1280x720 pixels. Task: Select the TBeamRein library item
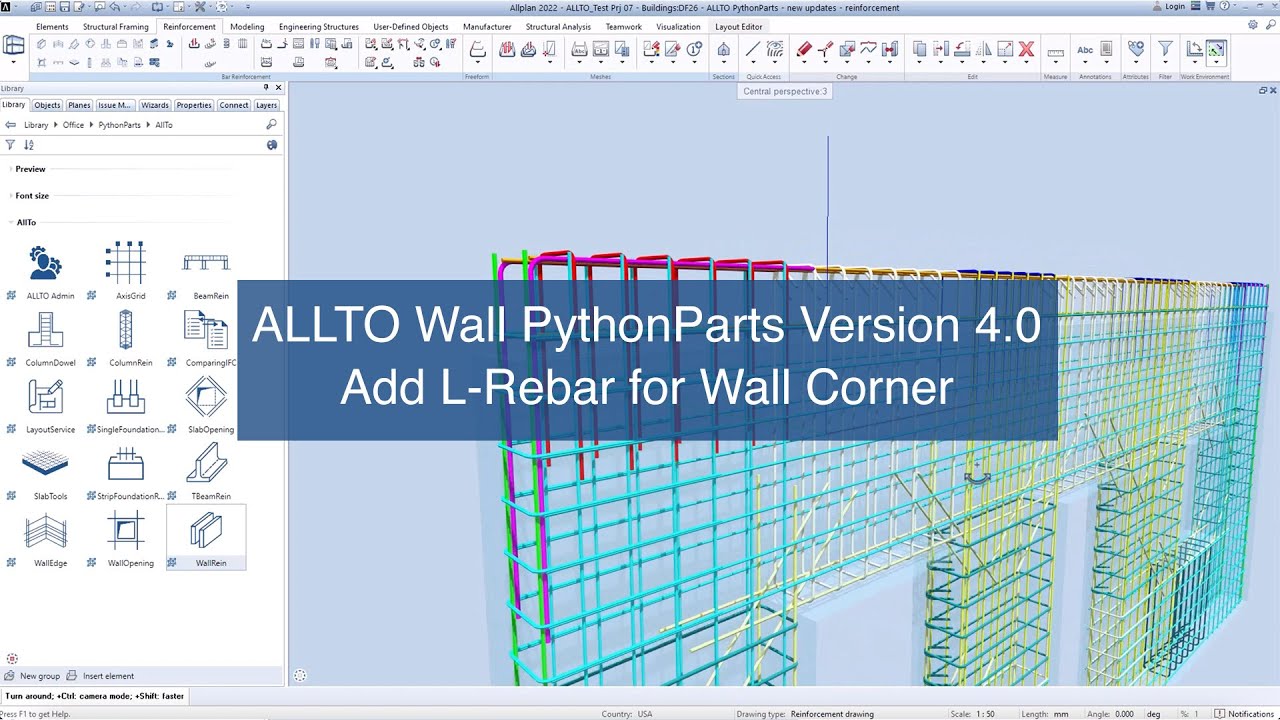206,471
